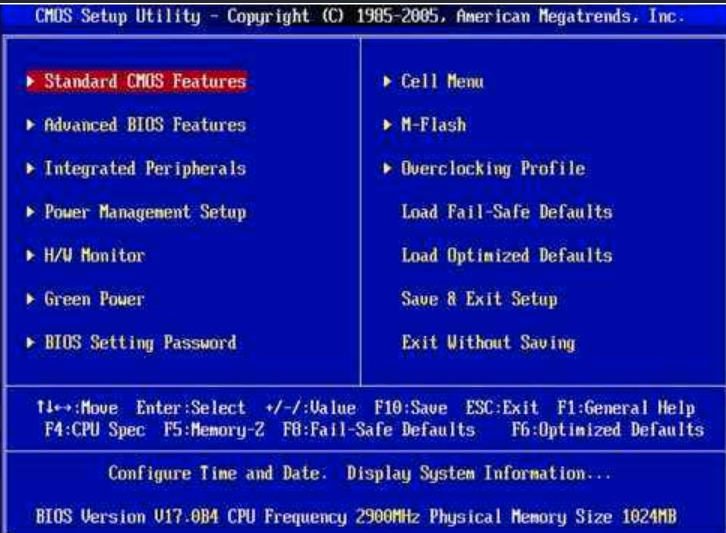Click arrow beside H/W Monitor
Image resolution: width=726 pixels, height=533 pixels.
tap(31, 256)
